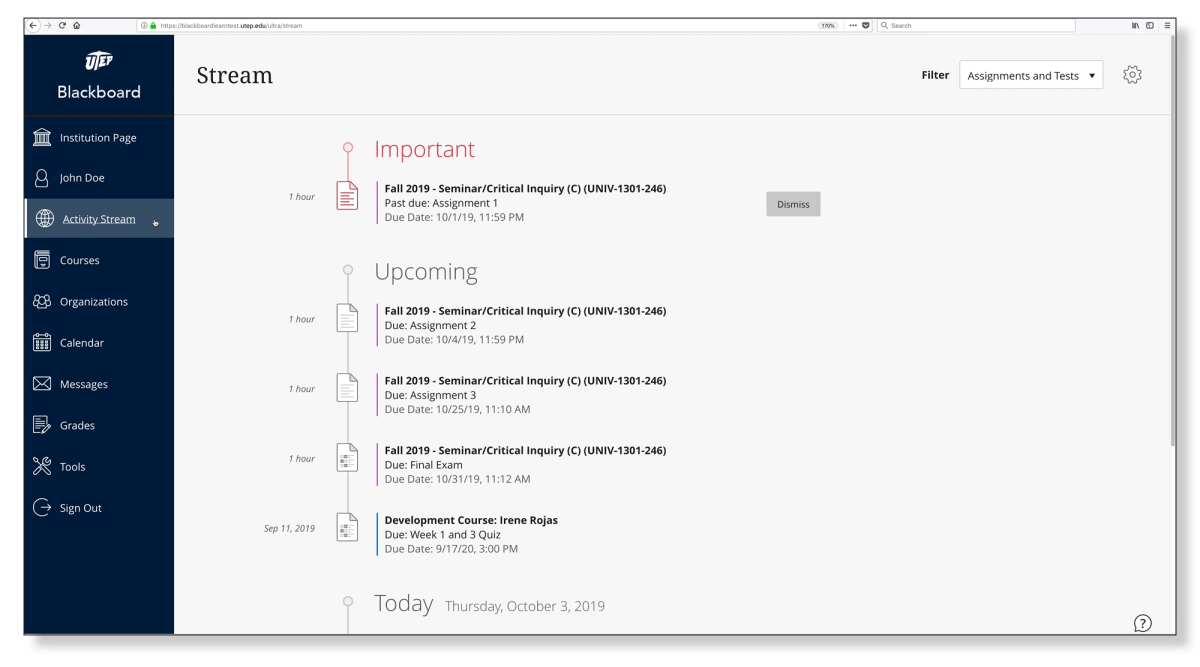
Task: Go to Grades in the sidebar
Action: pos(77,426)
